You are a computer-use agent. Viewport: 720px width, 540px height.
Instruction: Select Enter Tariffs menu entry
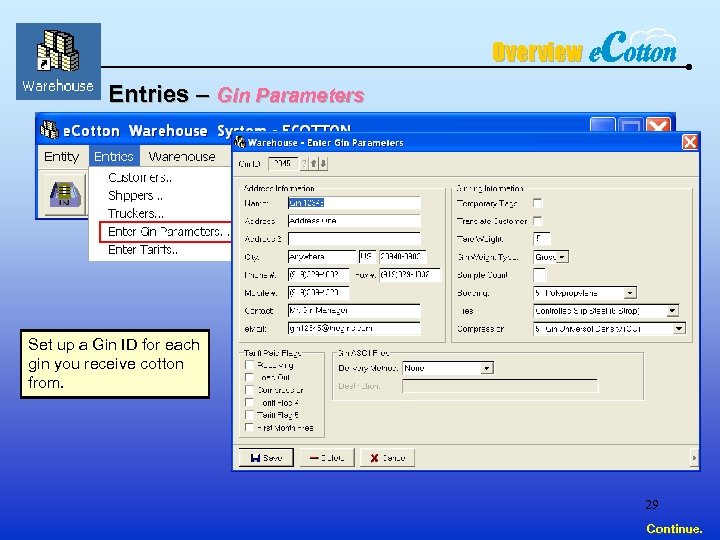pos(143,250)
